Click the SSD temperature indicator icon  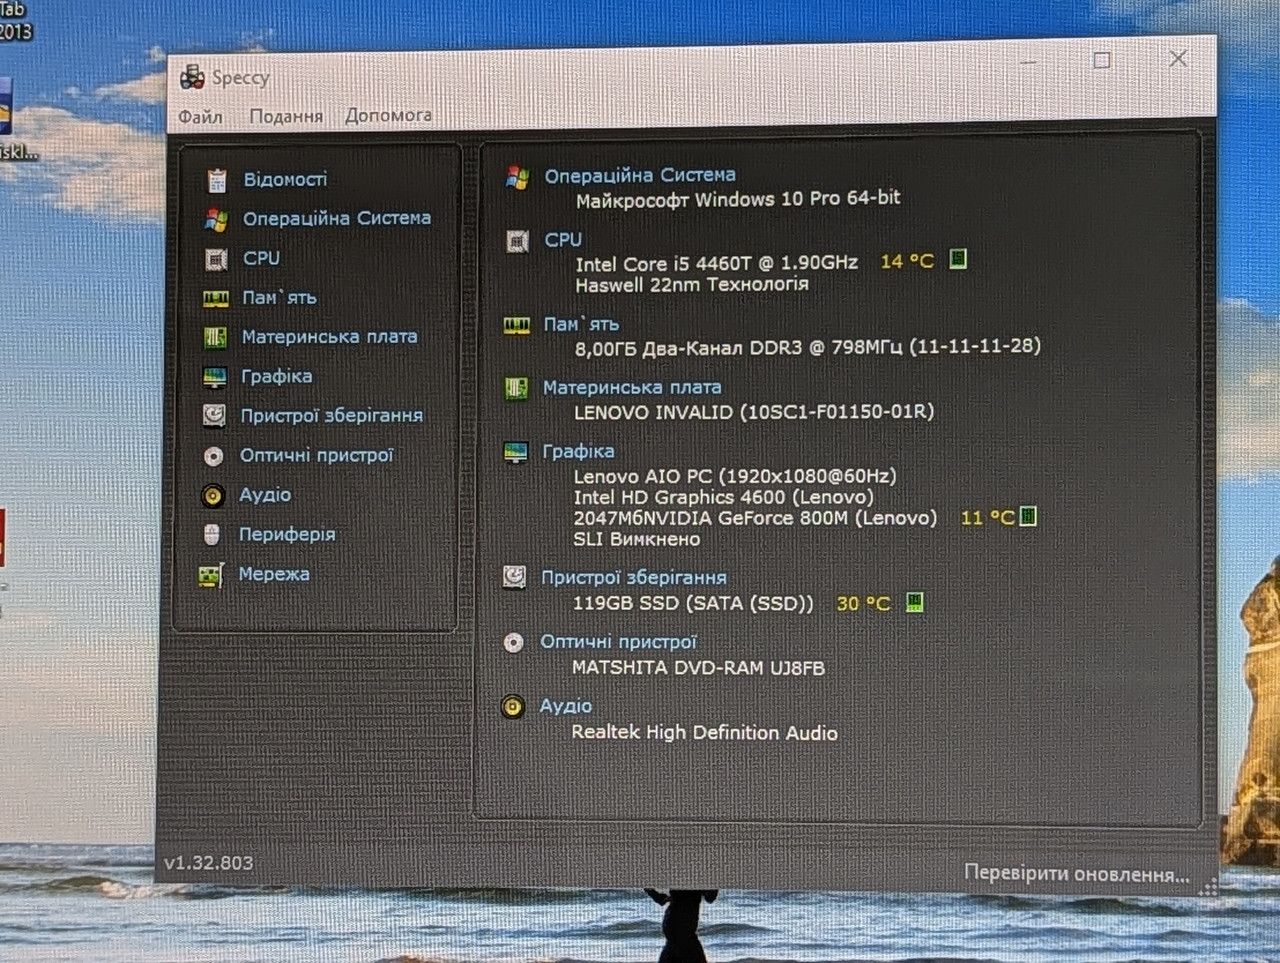coord(914,602)
